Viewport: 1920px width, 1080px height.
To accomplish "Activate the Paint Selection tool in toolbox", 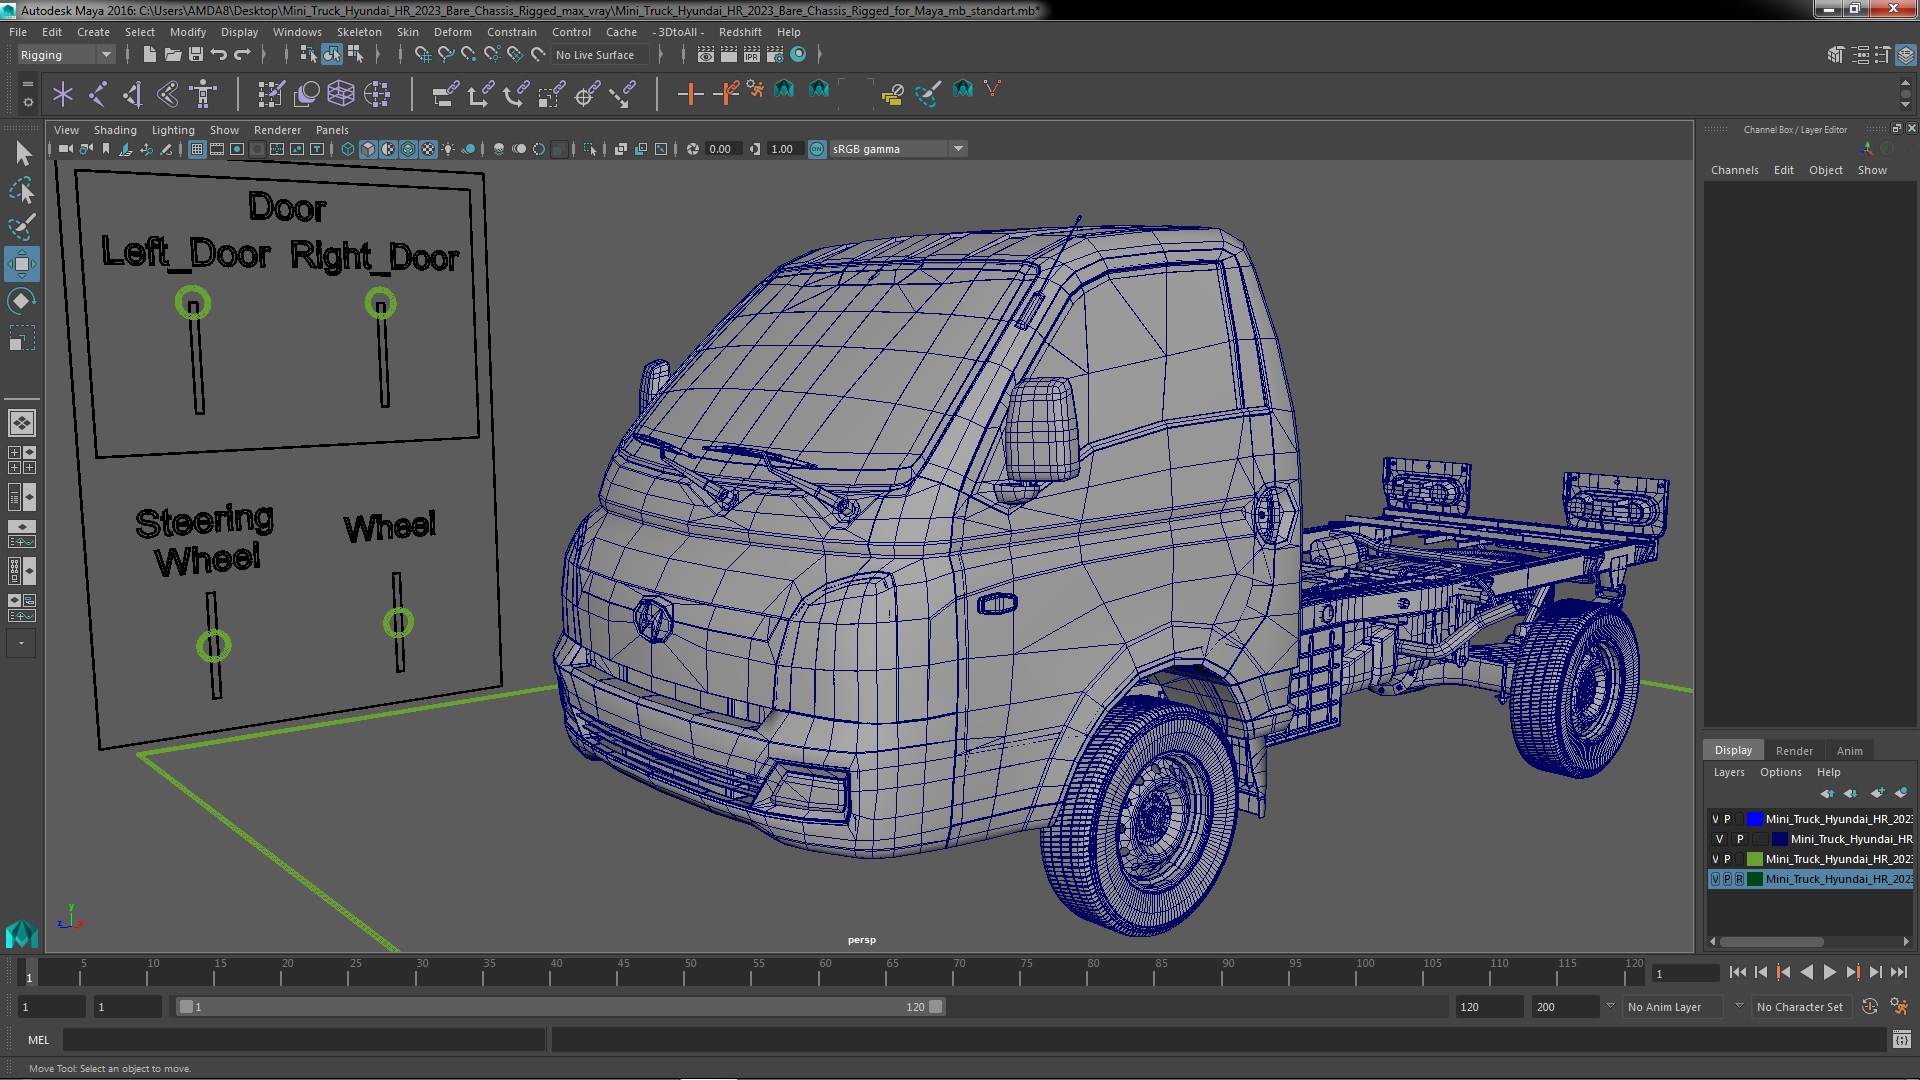I will [x=22, y=227].
